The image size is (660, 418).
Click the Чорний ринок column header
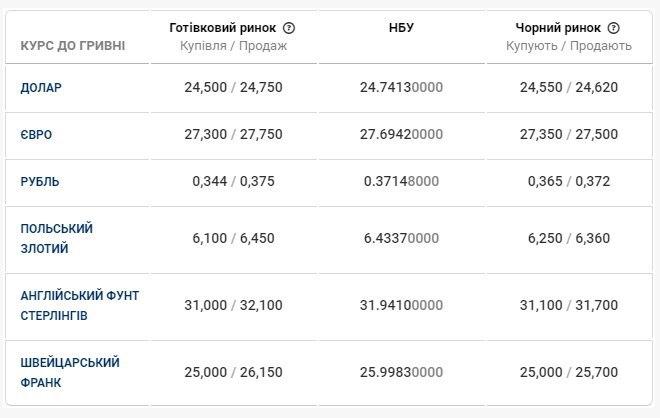point(560,28)
